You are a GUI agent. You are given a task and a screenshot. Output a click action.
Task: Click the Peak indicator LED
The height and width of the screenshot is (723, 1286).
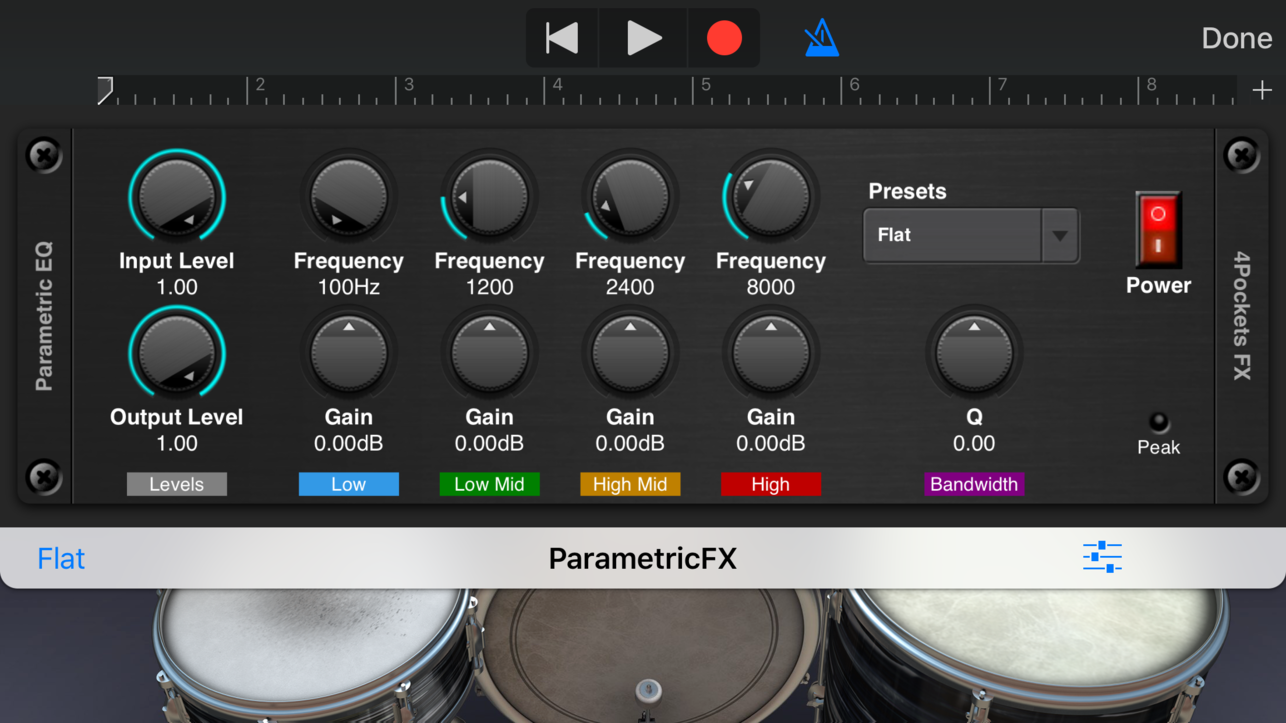pyautogui.click(x=1159, y=421)
